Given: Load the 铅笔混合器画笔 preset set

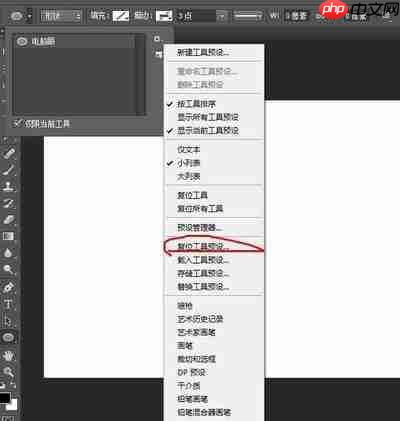Looking at the screenshot, I should (214, 412).
